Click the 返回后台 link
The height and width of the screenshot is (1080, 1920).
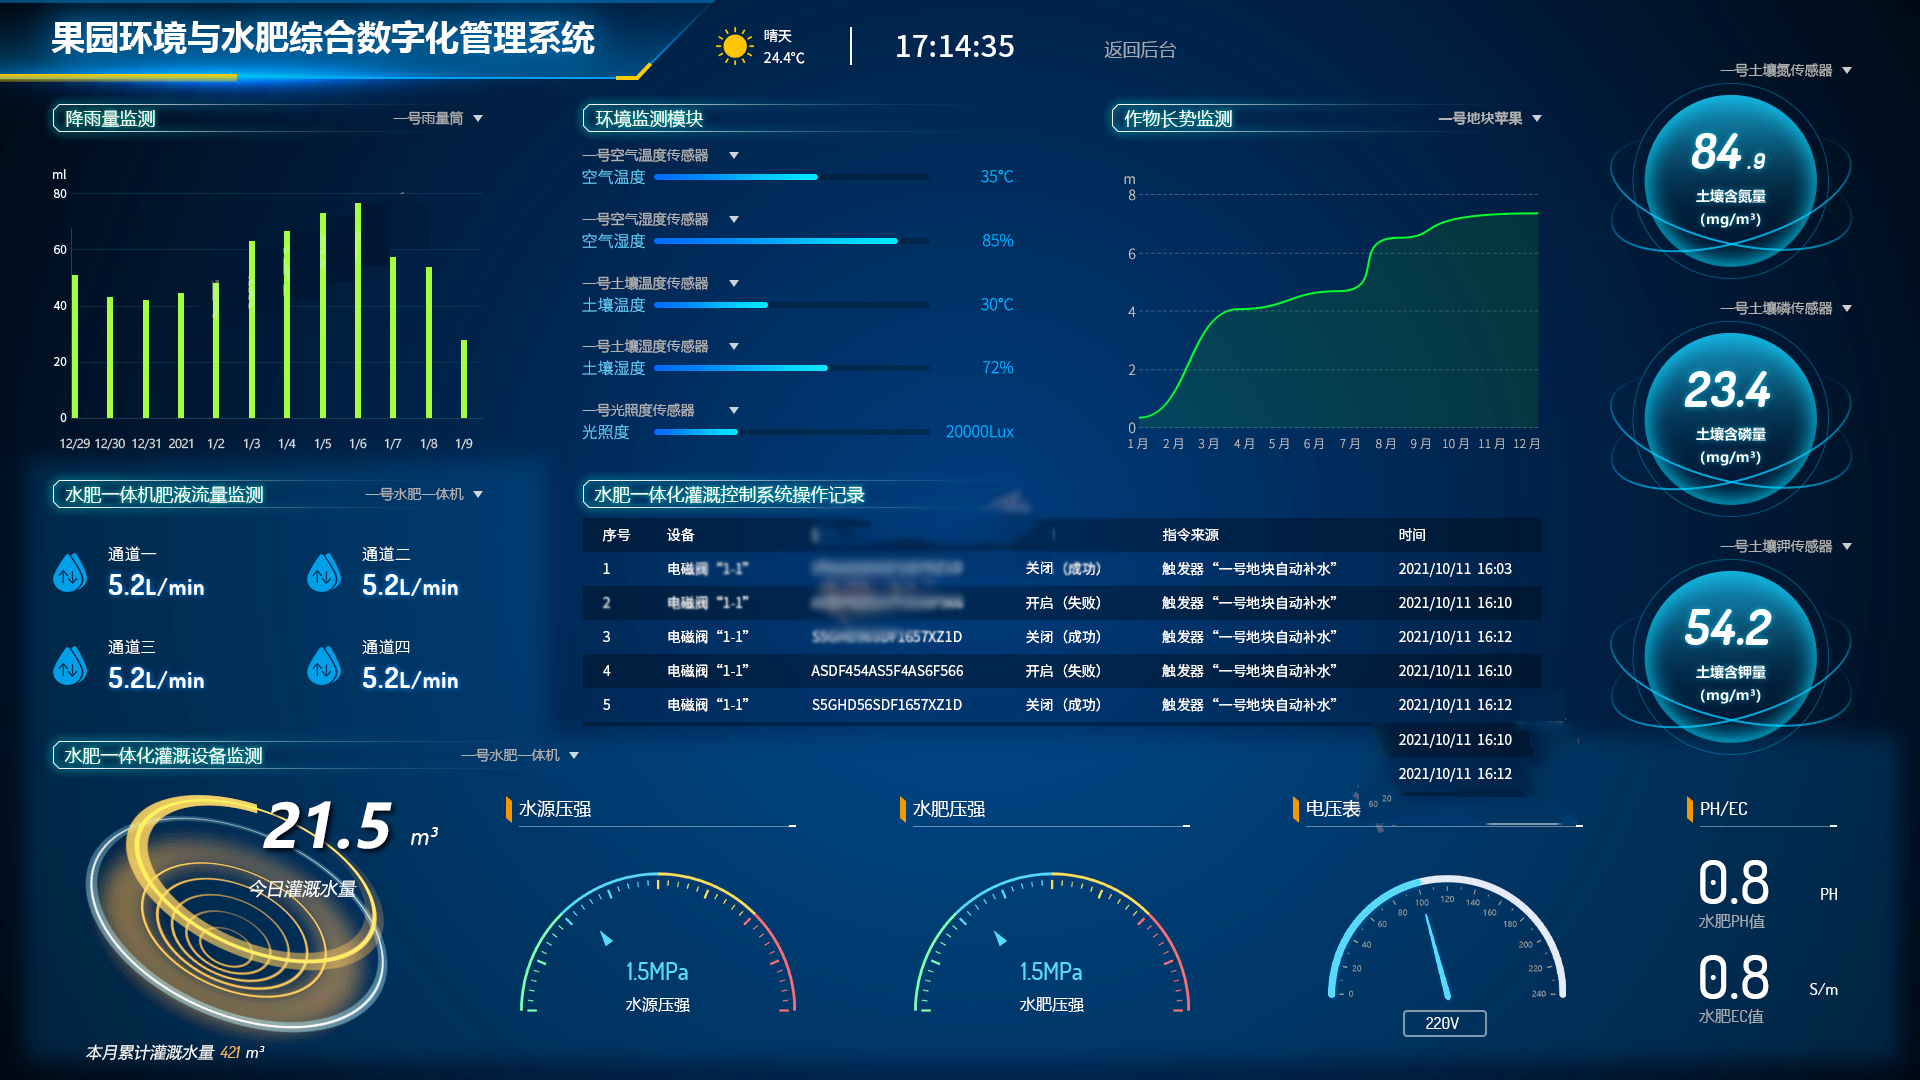tap(1140, 50)
